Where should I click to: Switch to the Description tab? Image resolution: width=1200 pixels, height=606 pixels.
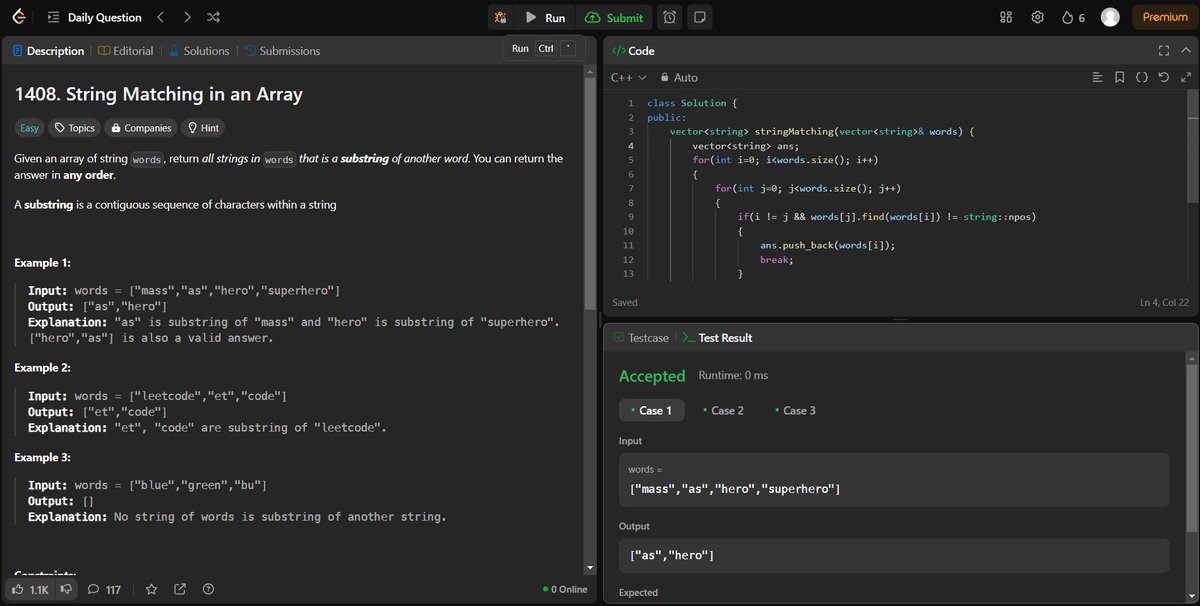[49, 51]
